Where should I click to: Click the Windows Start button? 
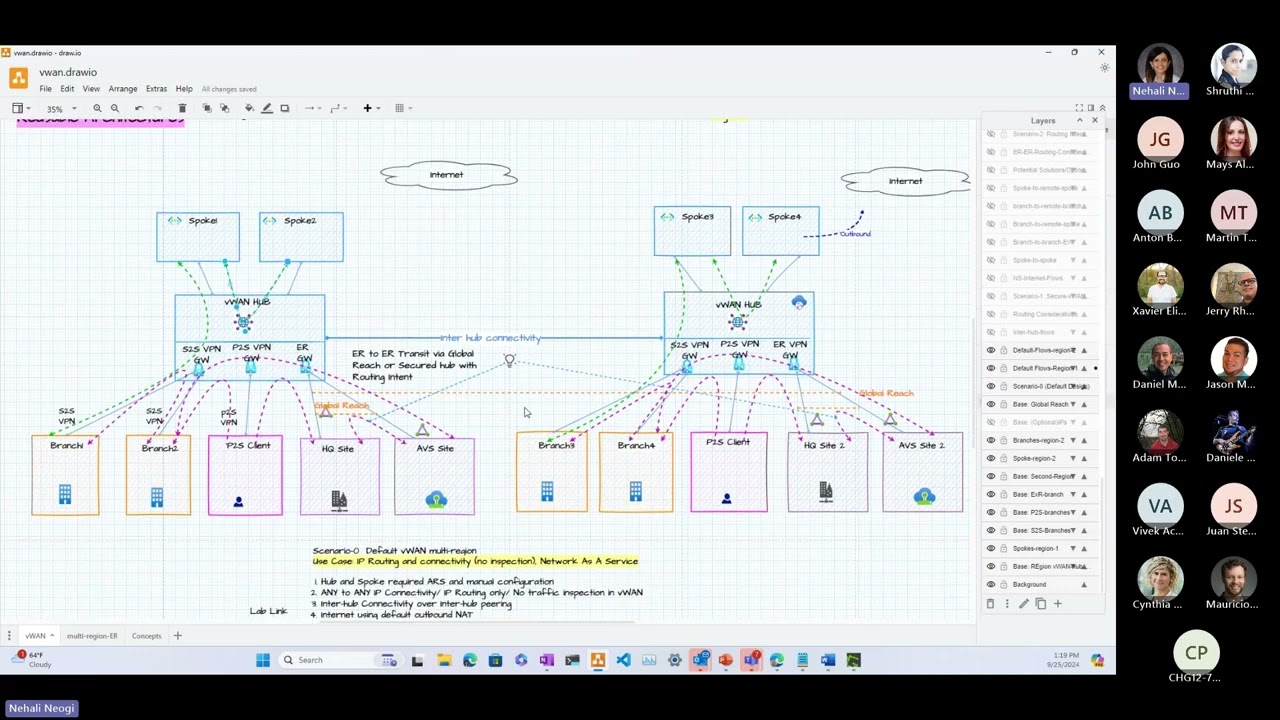pyautogui.click(x=262, y=660)
